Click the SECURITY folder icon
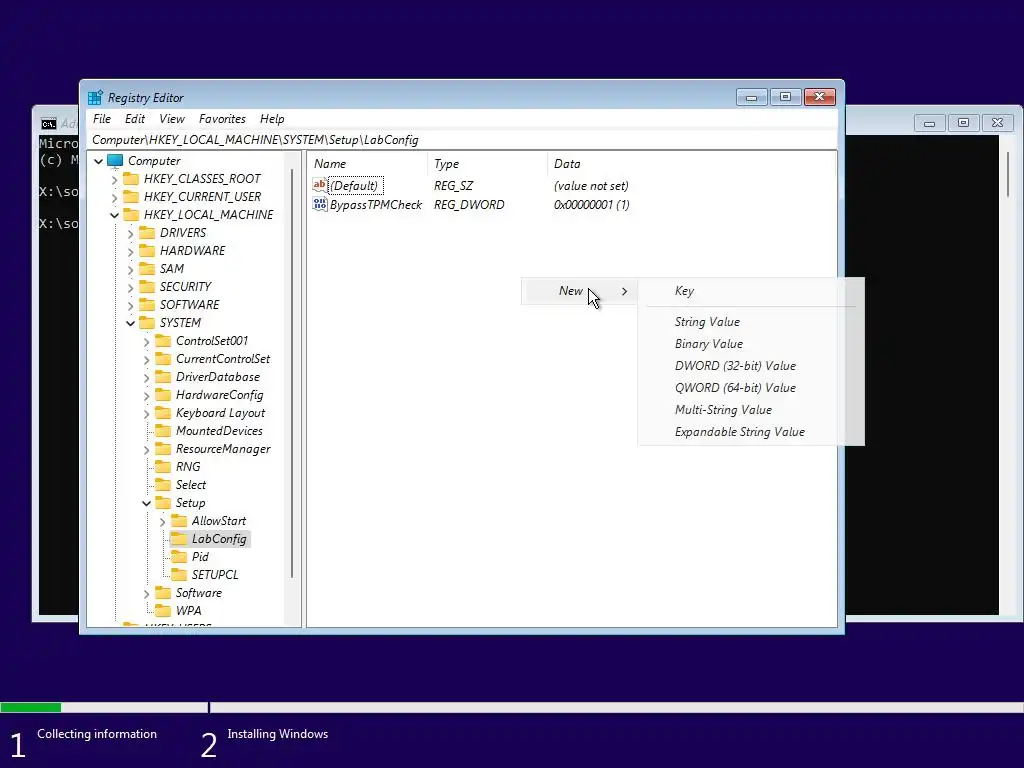The height and width of the screenshot is (768, 1024). pyautogui.click(x=148, y=287)
